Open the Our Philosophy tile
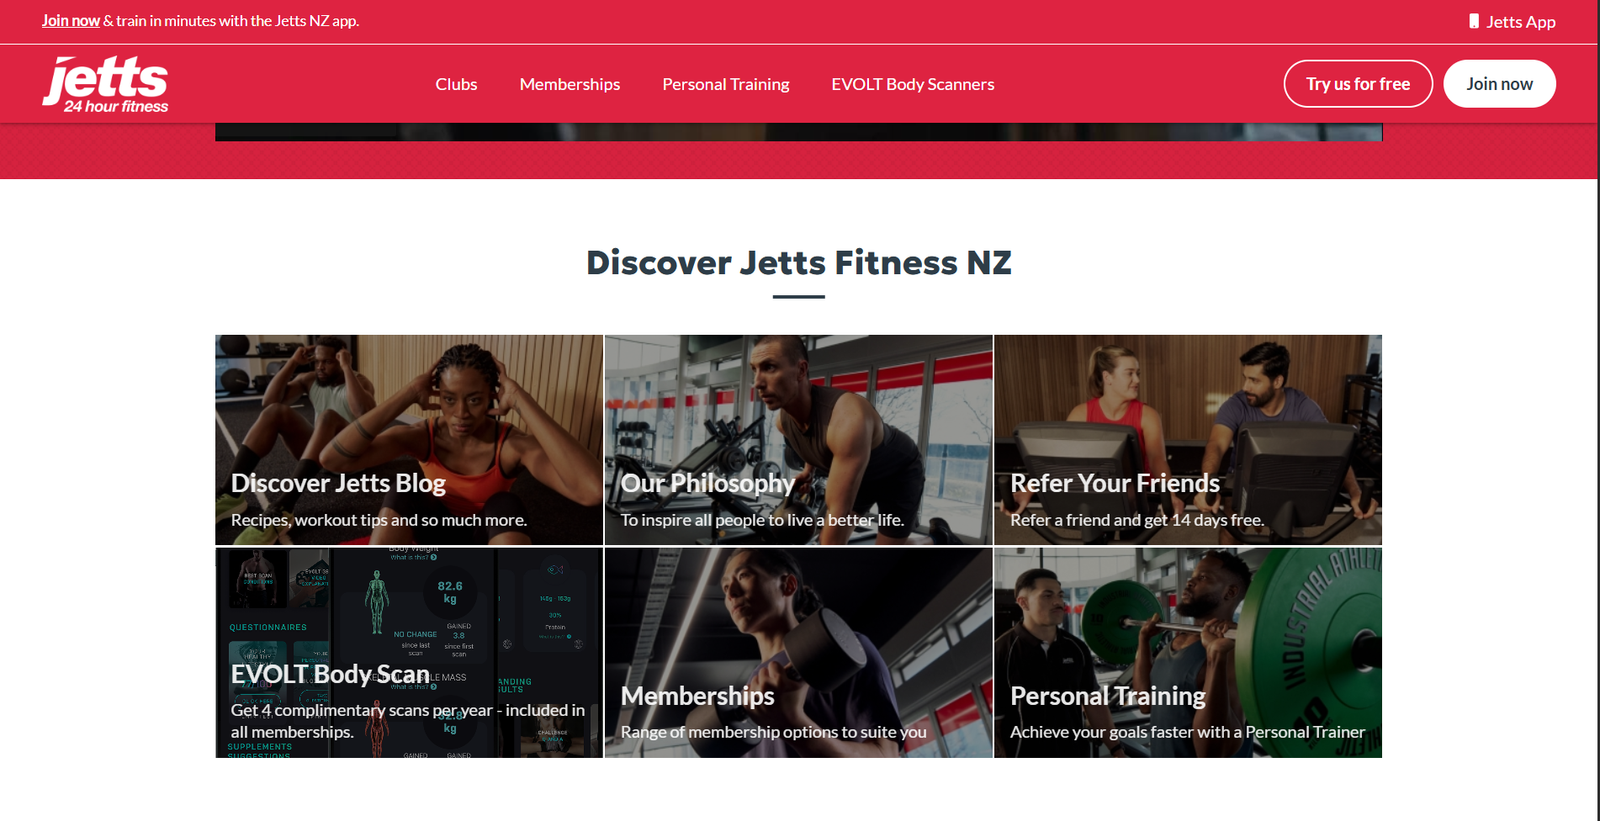The width and height of the screenshot is (1600, 821). tap(798, 440)
